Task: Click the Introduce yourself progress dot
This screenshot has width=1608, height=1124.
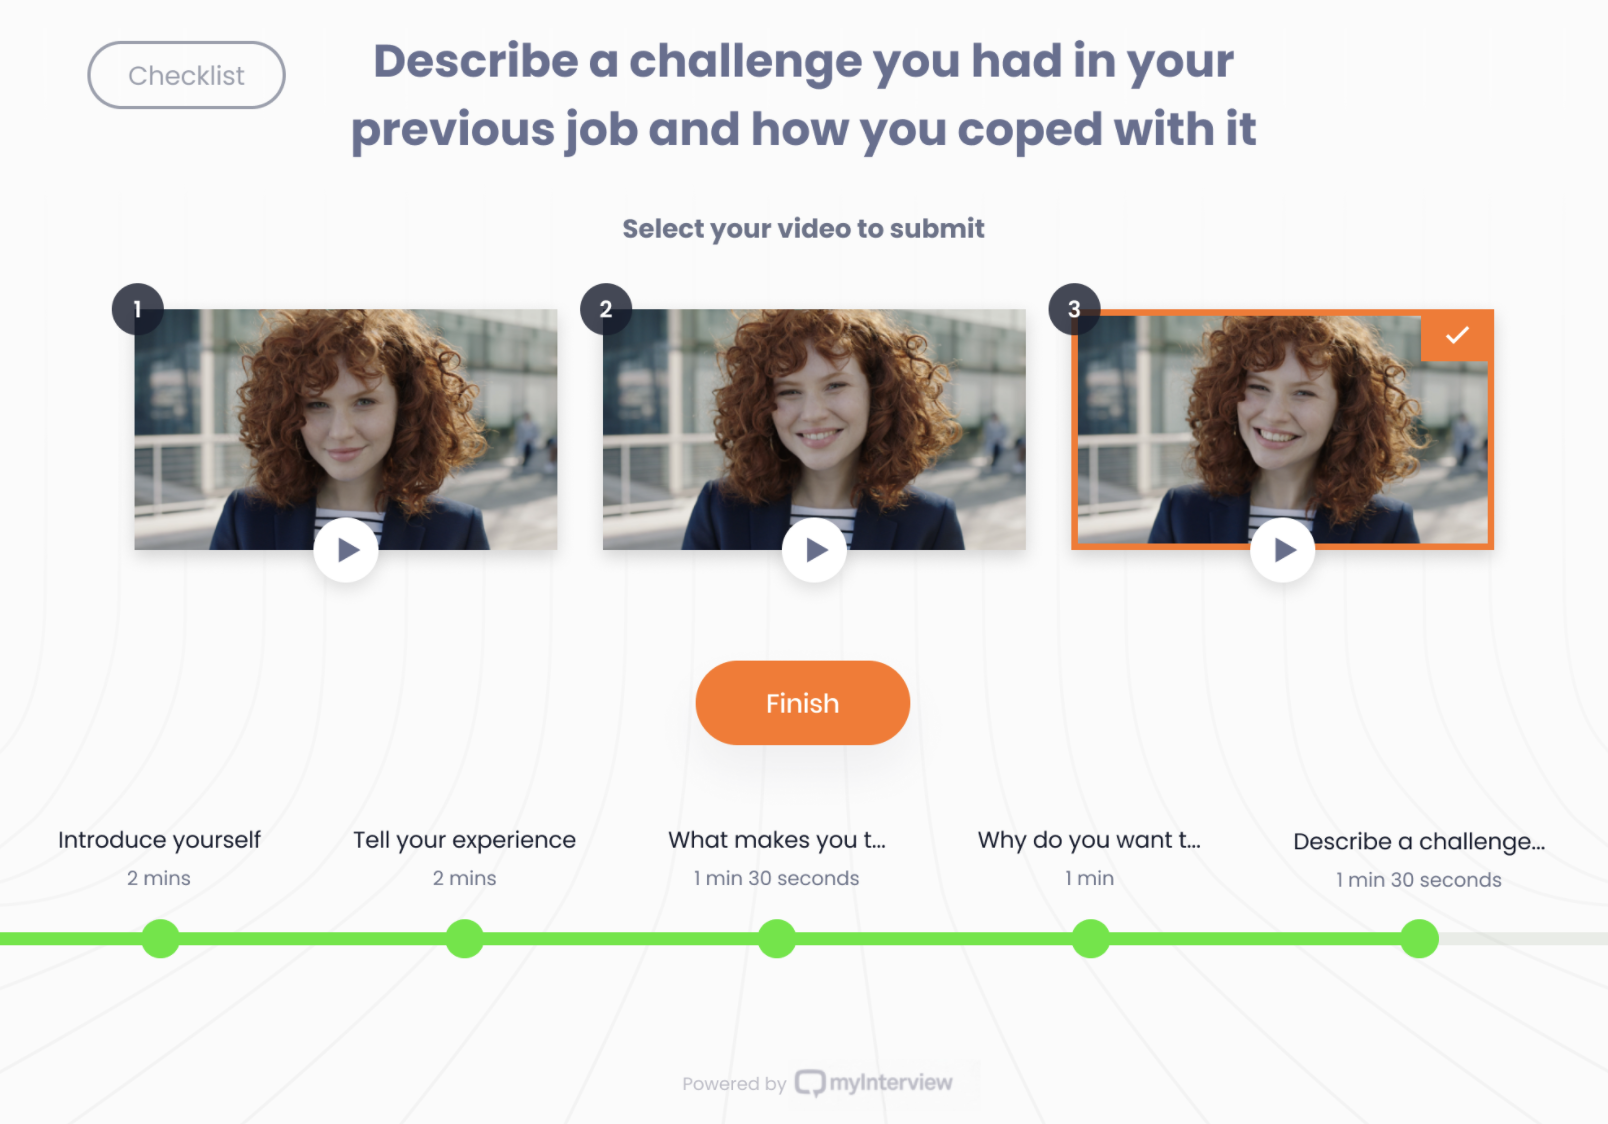Action: (160, 939)
